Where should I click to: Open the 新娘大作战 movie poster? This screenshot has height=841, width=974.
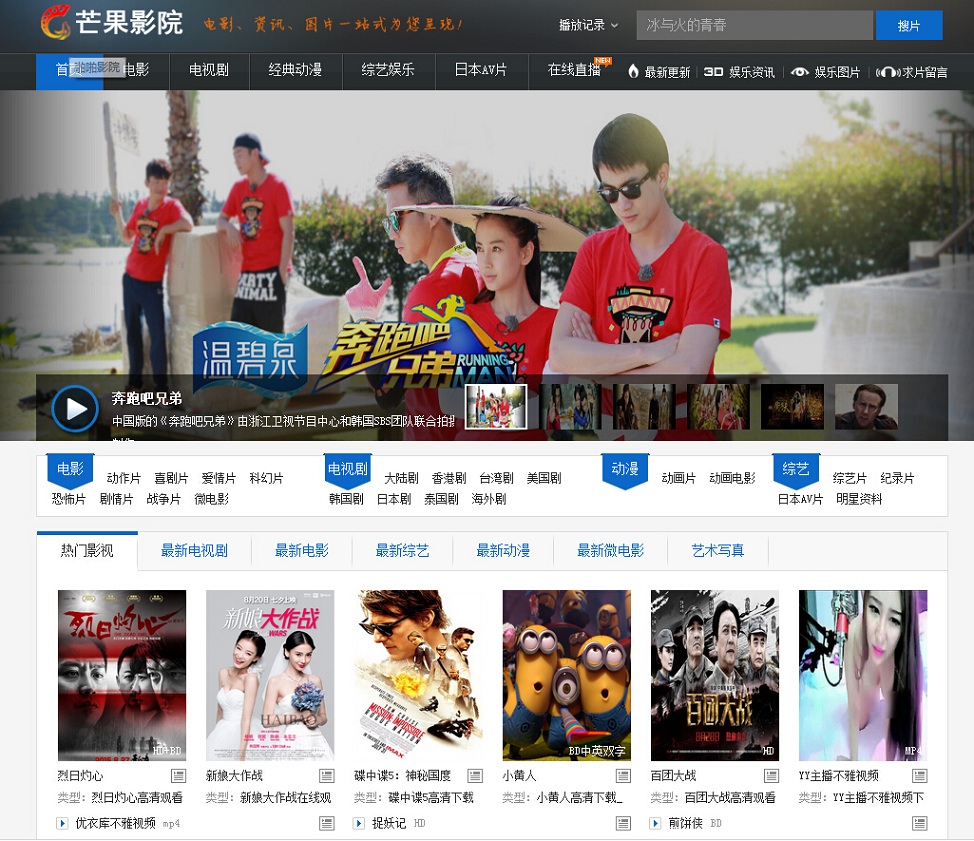pos(270,675)
